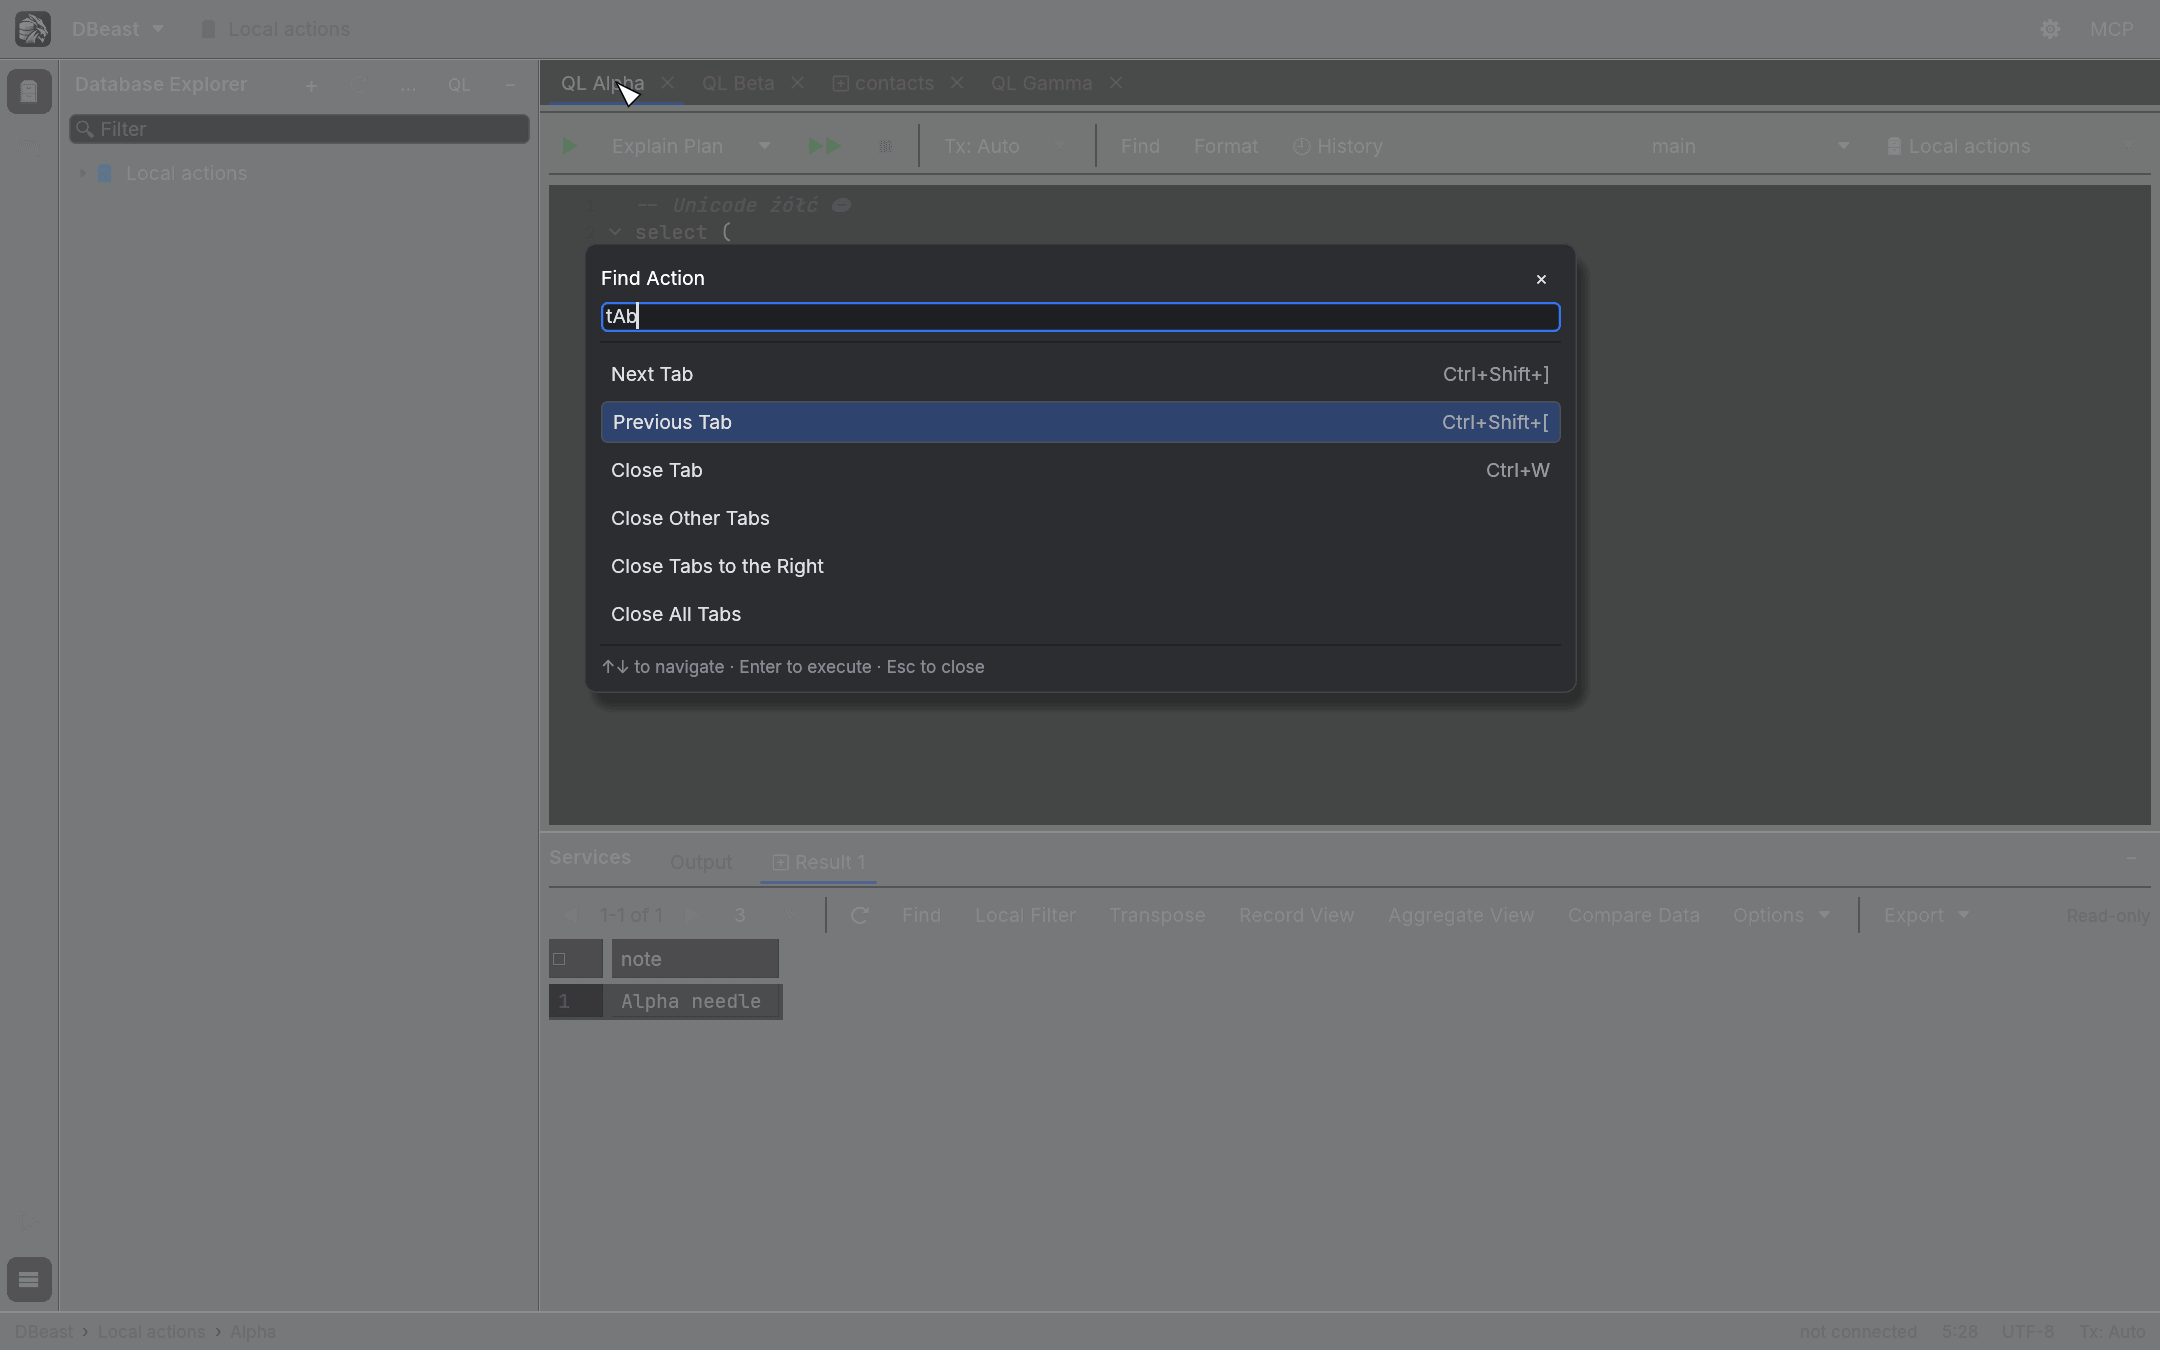The image size is (2160, 1350).
Task: Select Close Tabs to the Right
Action: click(x=1080, y=566)
